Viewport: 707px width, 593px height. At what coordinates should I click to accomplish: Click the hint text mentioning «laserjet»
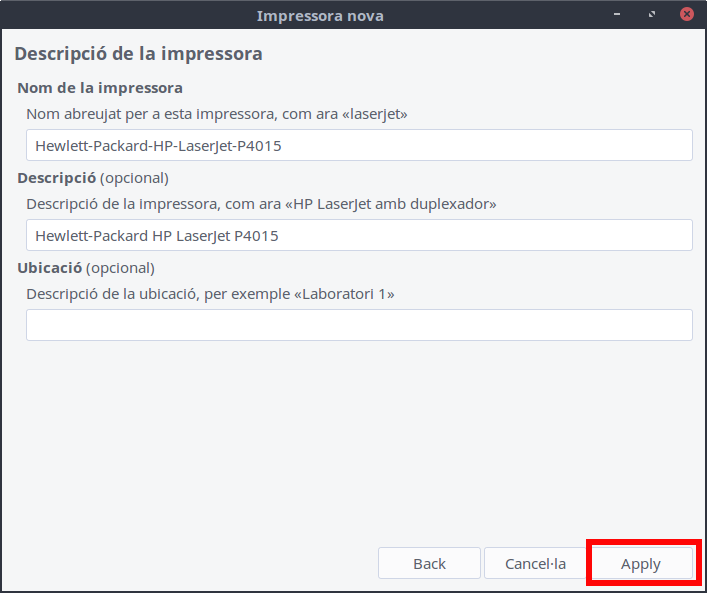[216, 114]
